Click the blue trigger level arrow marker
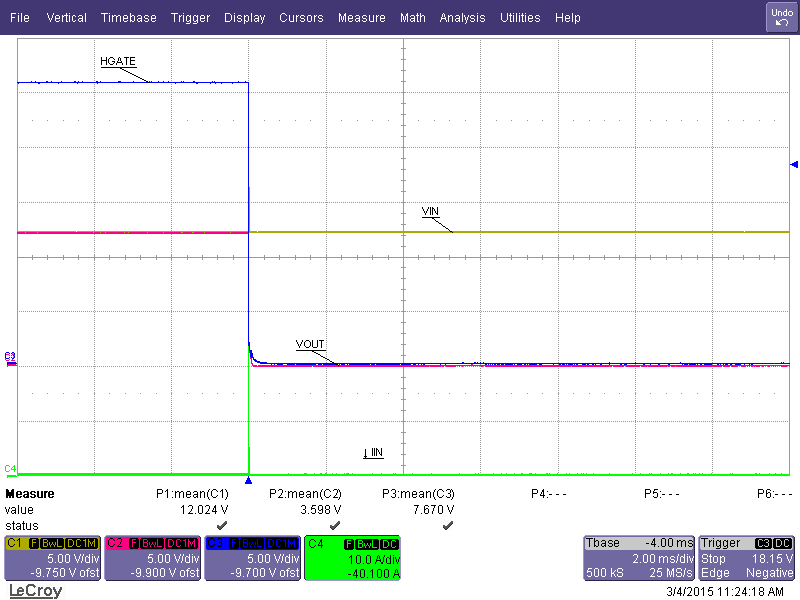 click(x=794, y=164)
